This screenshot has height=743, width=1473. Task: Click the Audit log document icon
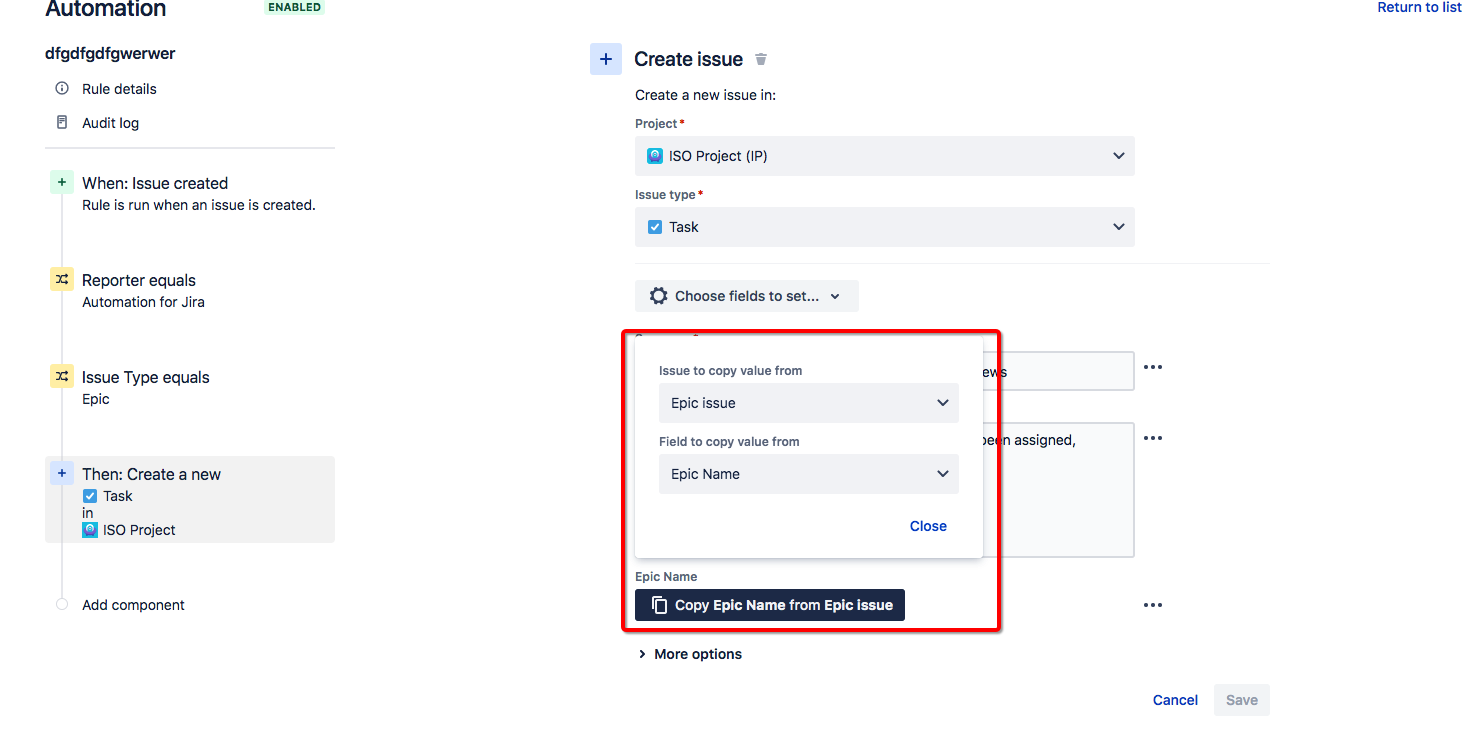tap(62, 123)
